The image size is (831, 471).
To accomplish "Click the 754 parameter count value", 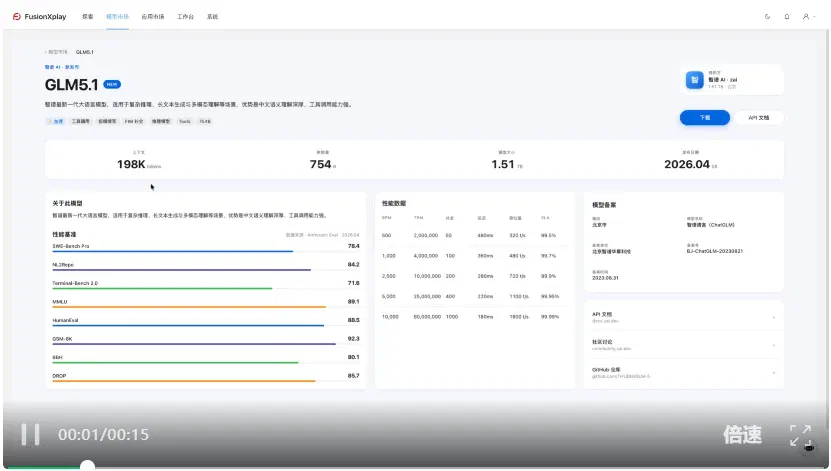I will [320, 164].
